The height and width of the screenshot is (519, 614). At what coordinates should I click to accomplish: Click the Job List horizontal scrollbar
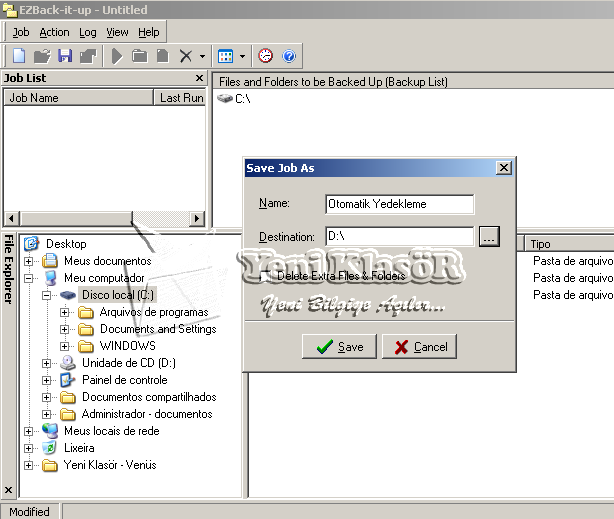coord(70,218)
